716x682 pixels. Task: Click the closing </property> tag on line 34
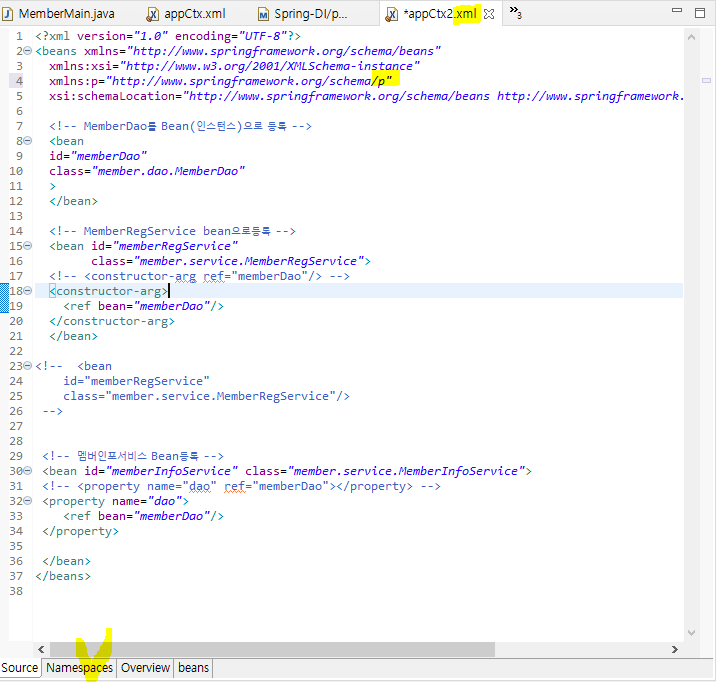[80, 531]
